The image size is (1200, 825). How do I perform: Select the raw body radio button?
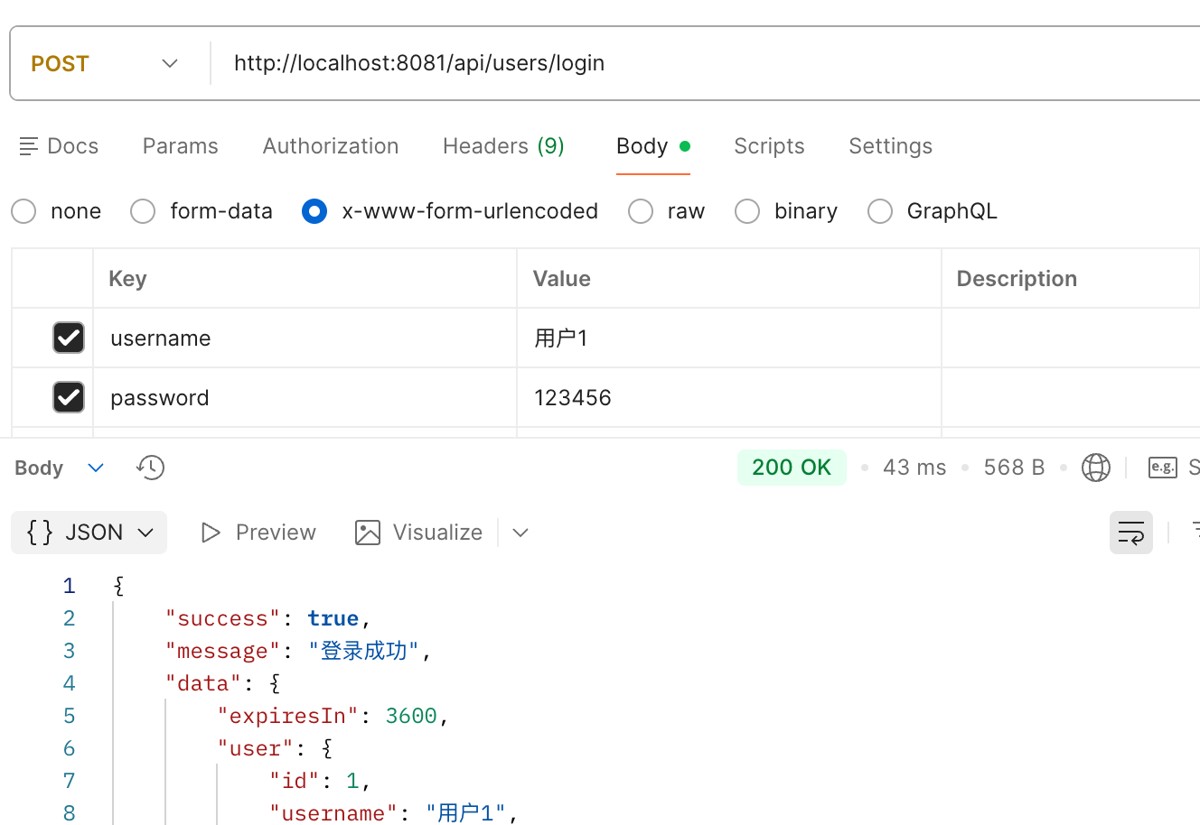641,211
